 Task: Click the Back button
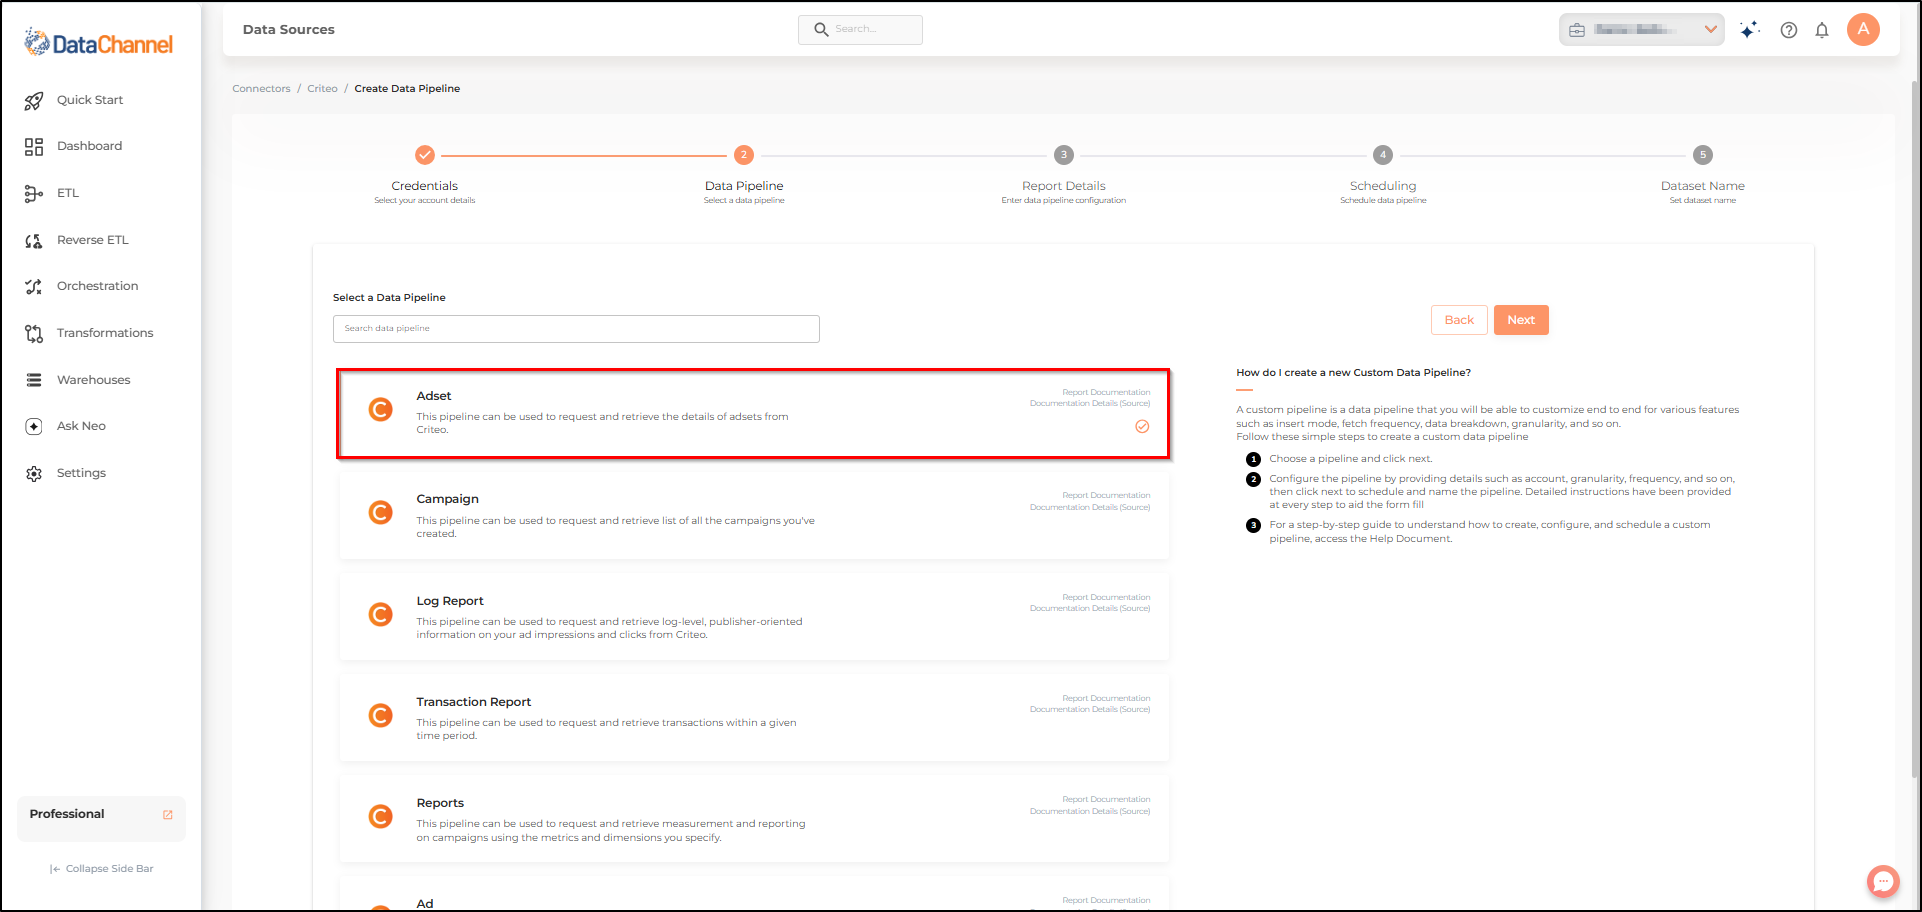tap(1459, 320)
